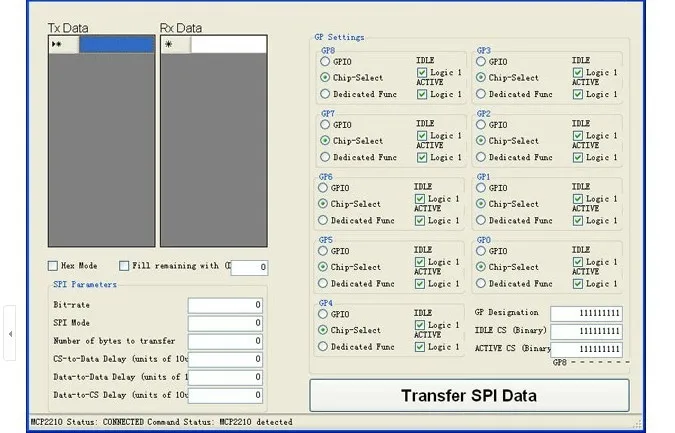This screenshot has width=675, height=433.
Task: Click the Data-to-CS Delay field
Action: (225, 396)
